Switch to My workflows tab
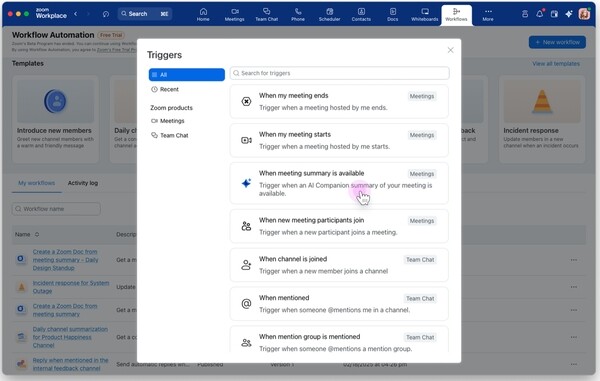 click(37, 183)
